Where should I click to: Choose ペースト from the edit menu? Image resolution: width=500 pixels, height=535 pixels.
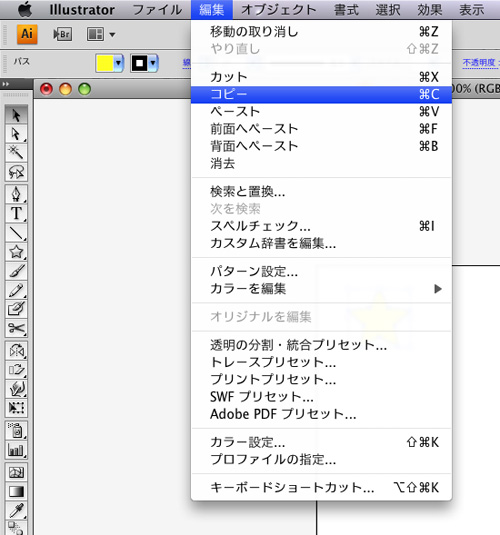322,112
